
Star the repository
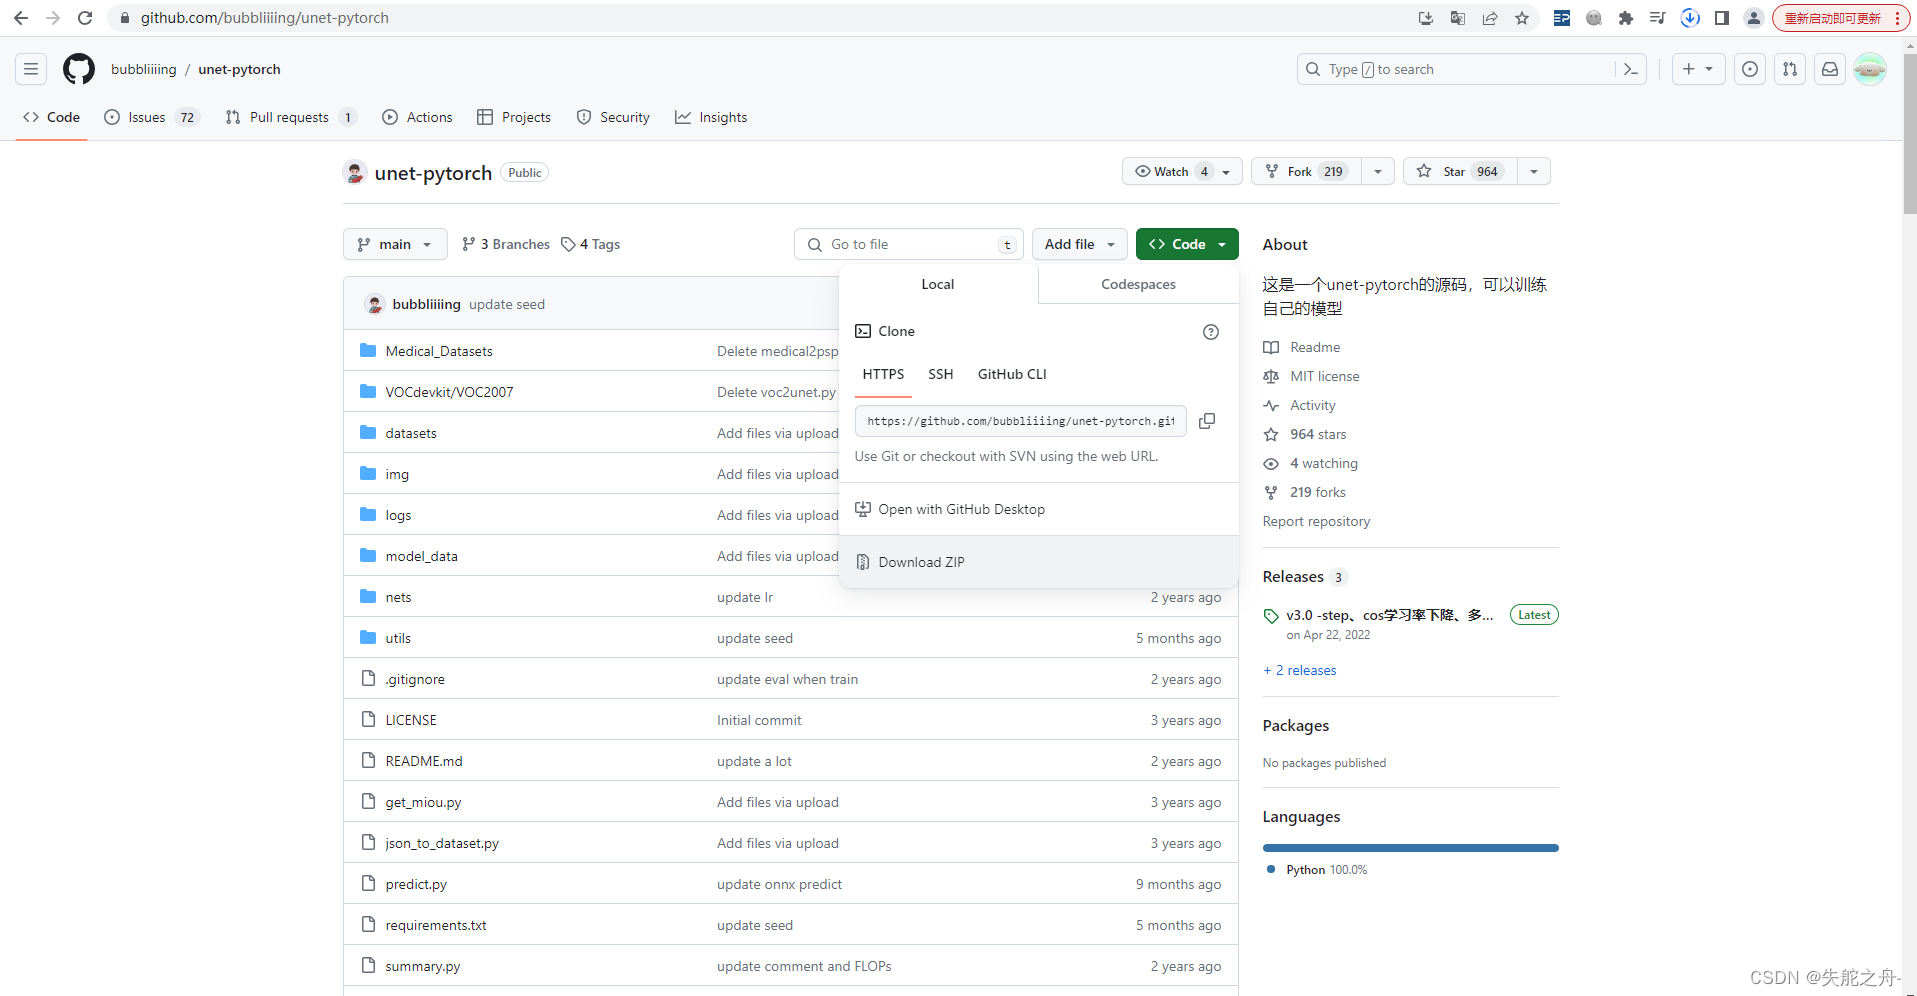(x=1460, y=171)
